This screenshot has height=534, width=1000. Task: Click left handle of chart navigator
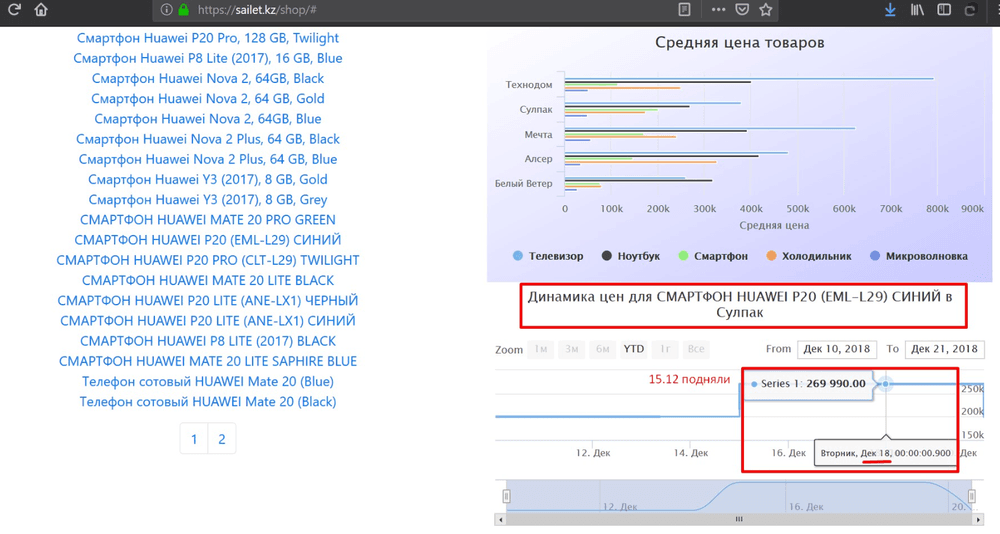click(506, 496)
